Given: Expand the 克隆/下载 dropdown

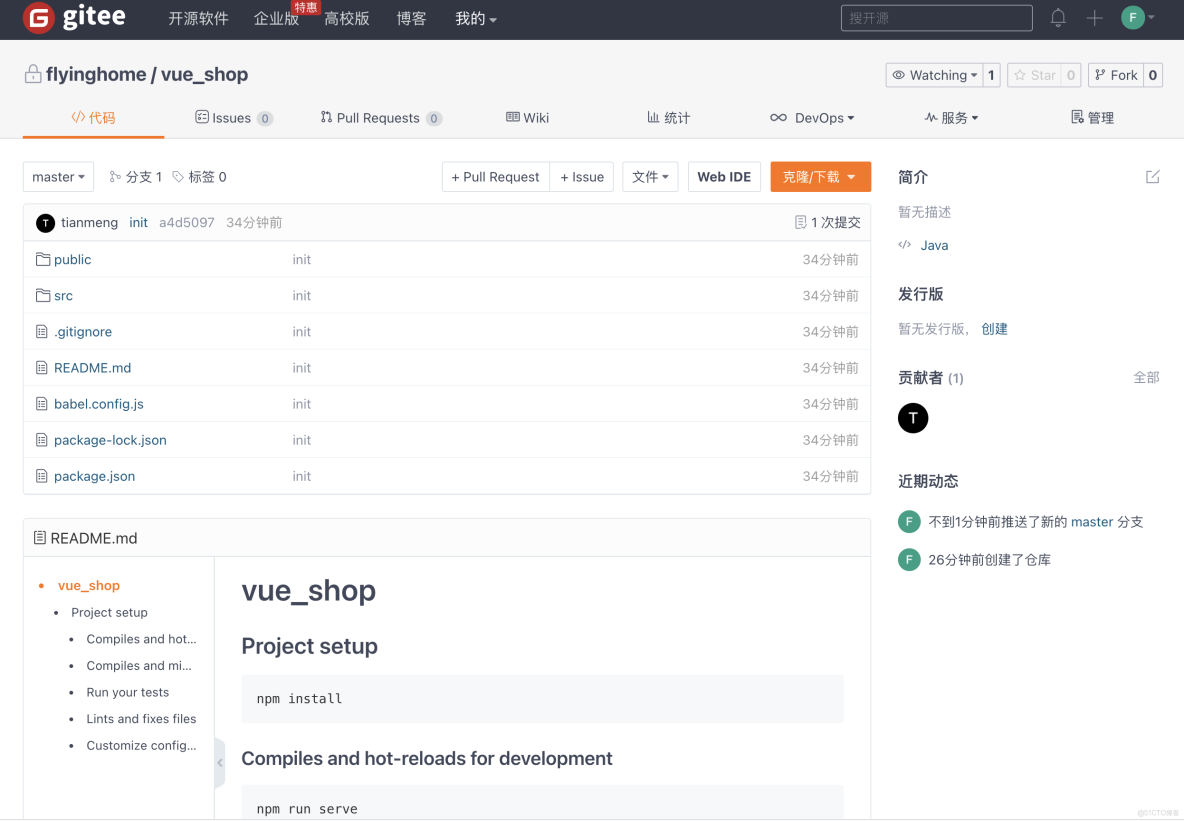Looking at the screenshot, I should tap(820, 176).
